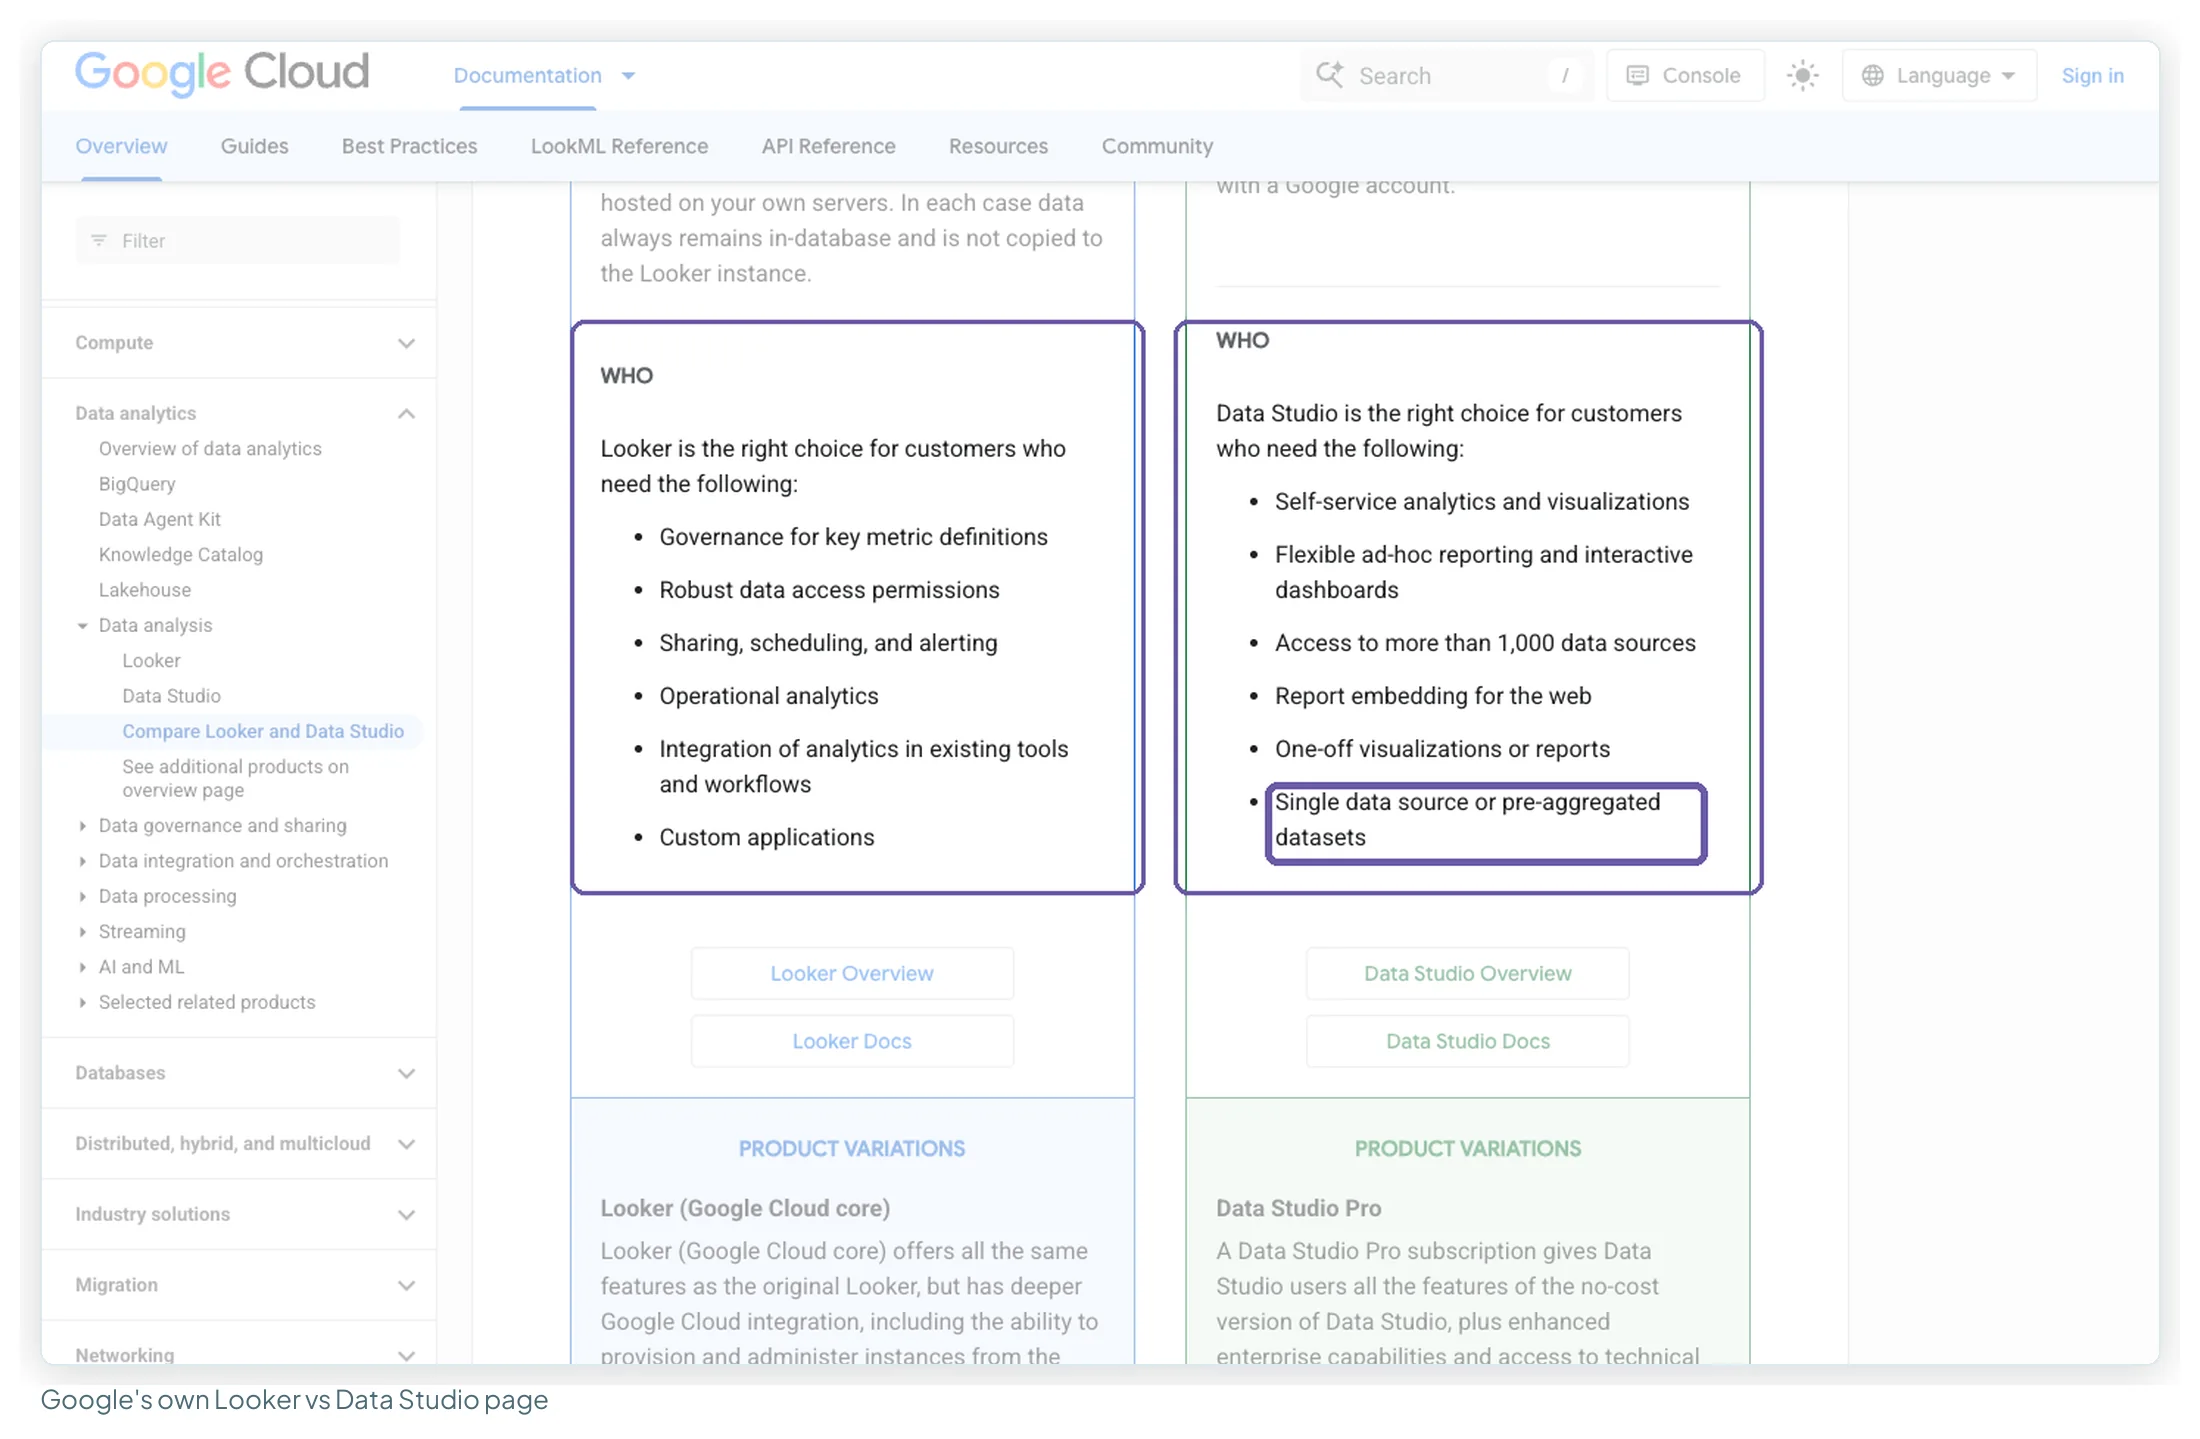Open the LookML Reference tab
This screenshot has height=1439, width=2200.
click(619, 146)
